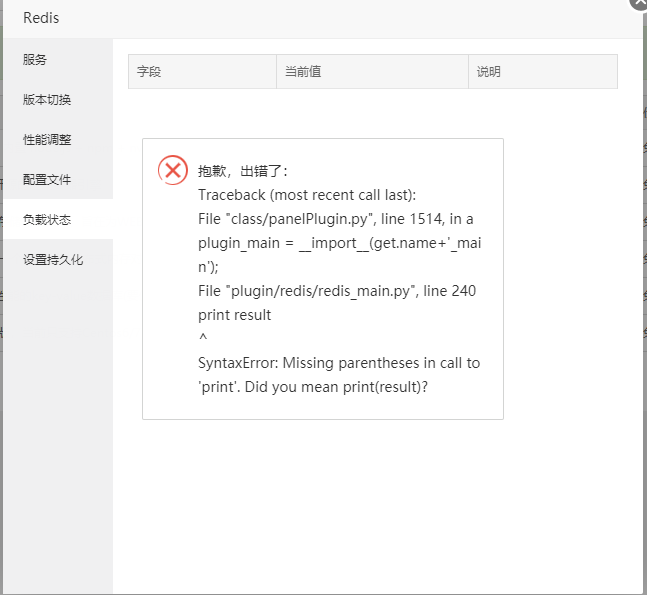Open the 设置持久化 tab

tap(58, 260)
